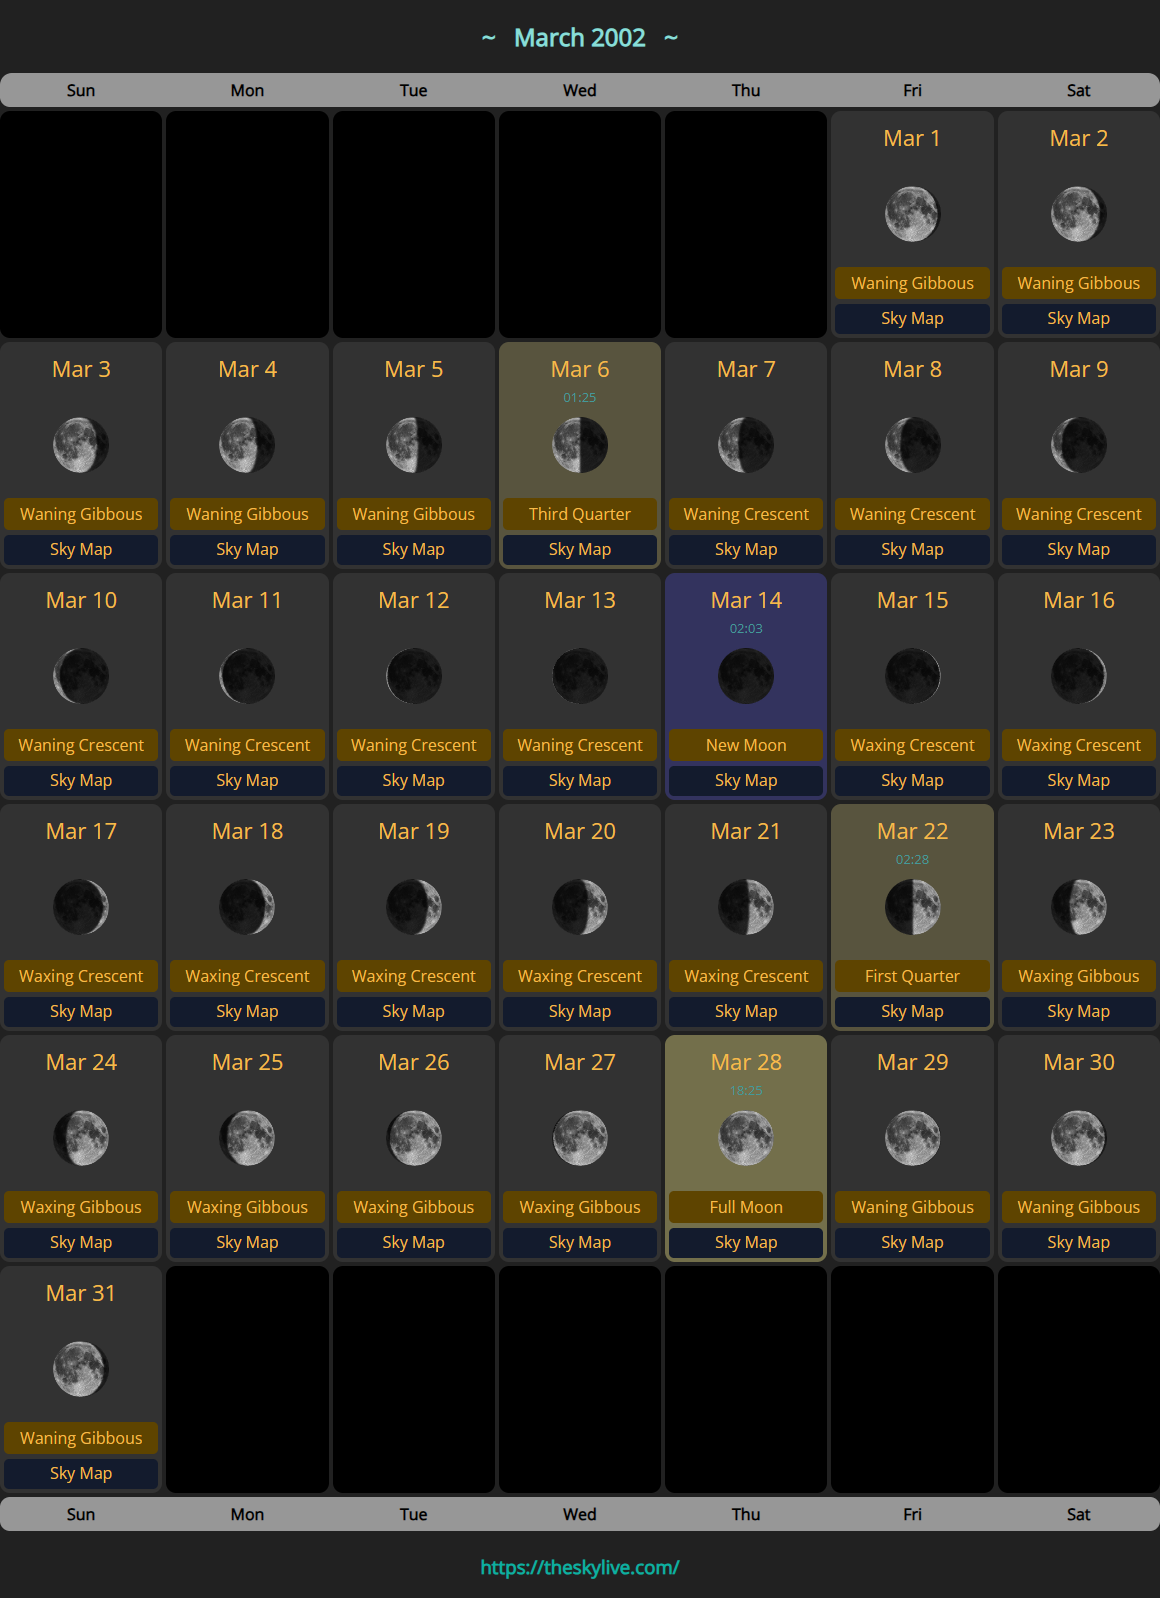
Task: Open Mar 31 Sky Map
Action: 81,1473
